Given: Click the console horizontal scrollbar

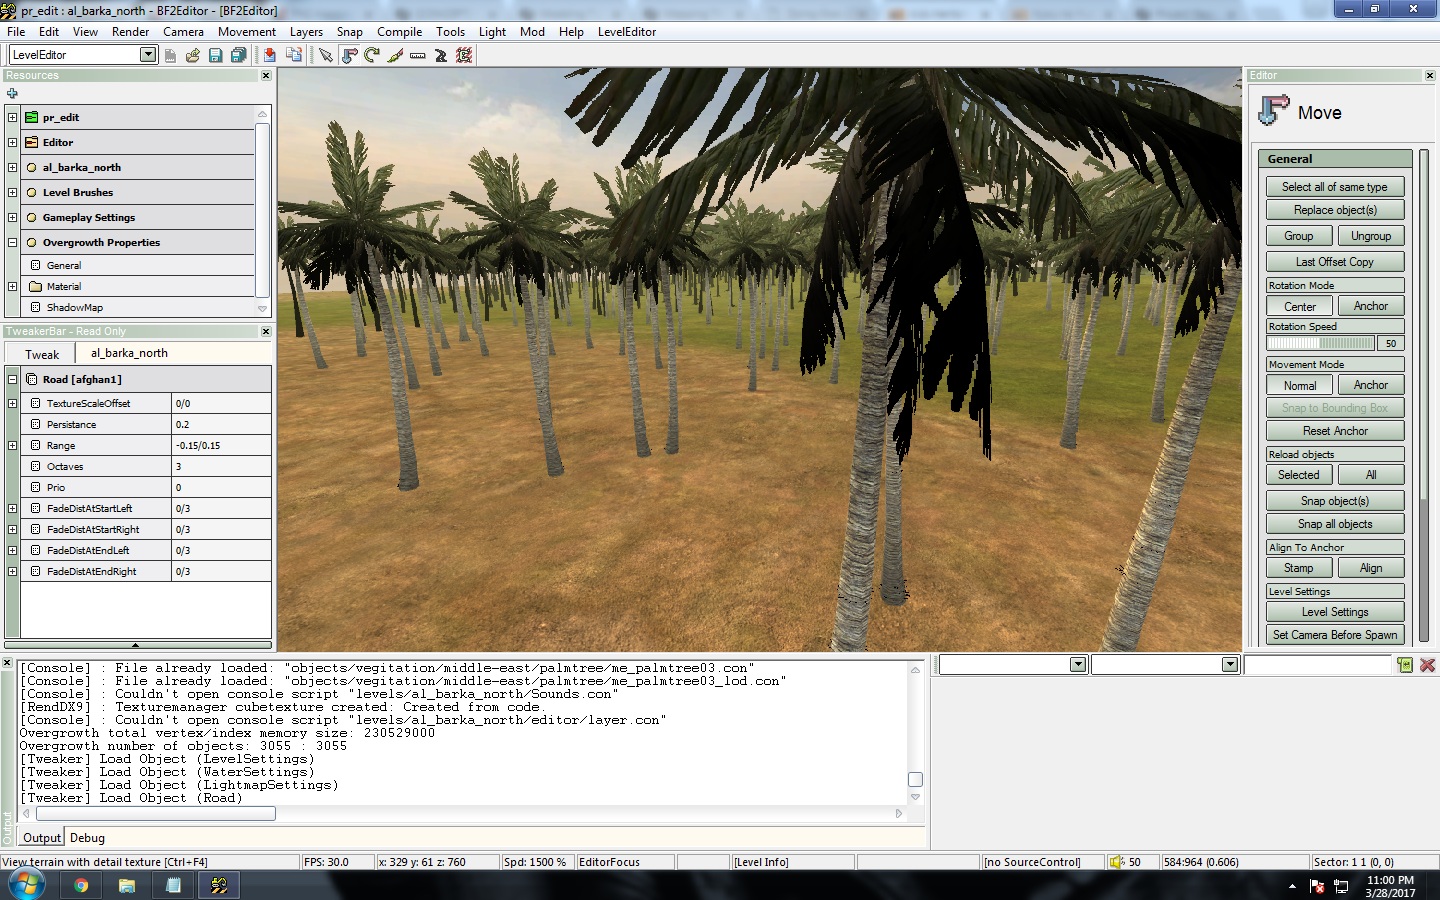Looking at the screenshot, I should [x=155, y=814].
